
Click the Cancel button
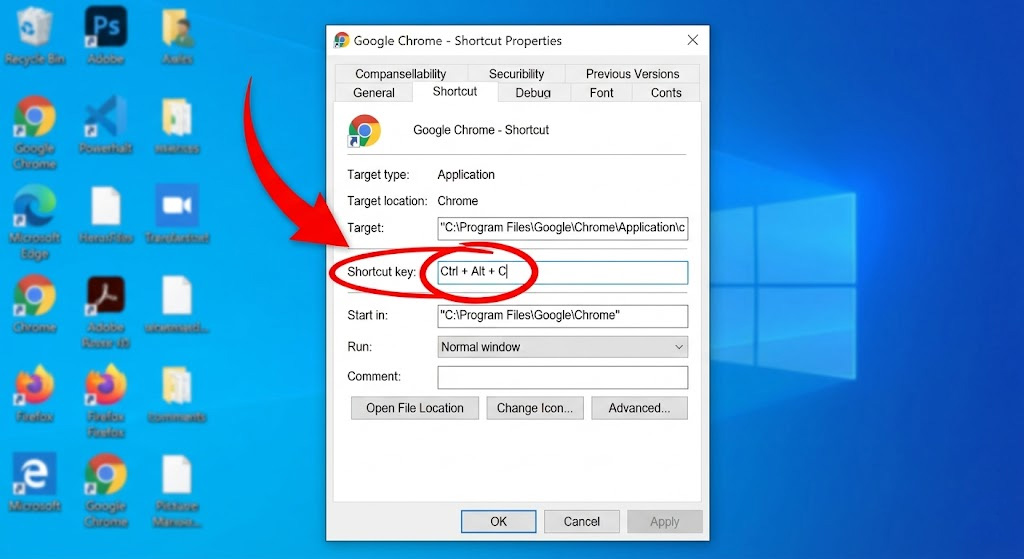tap(581, 521)
